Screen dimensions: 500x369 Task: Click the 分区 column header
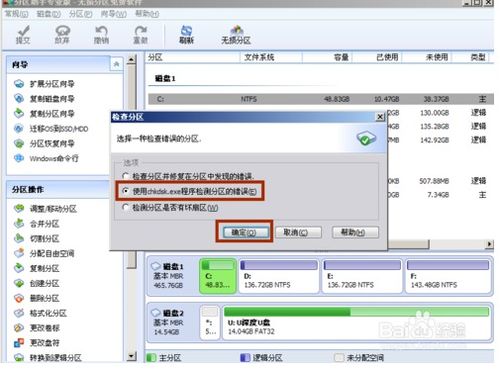[193, 57]
